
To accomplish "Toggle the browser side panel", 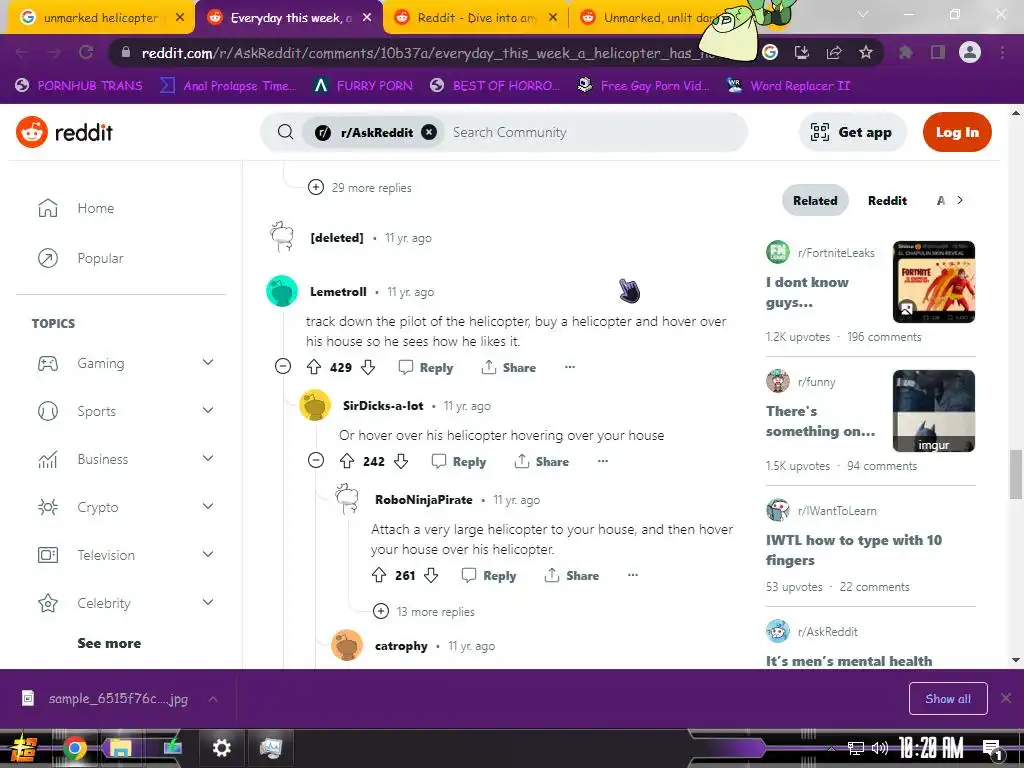I will (x=938, y=52).
